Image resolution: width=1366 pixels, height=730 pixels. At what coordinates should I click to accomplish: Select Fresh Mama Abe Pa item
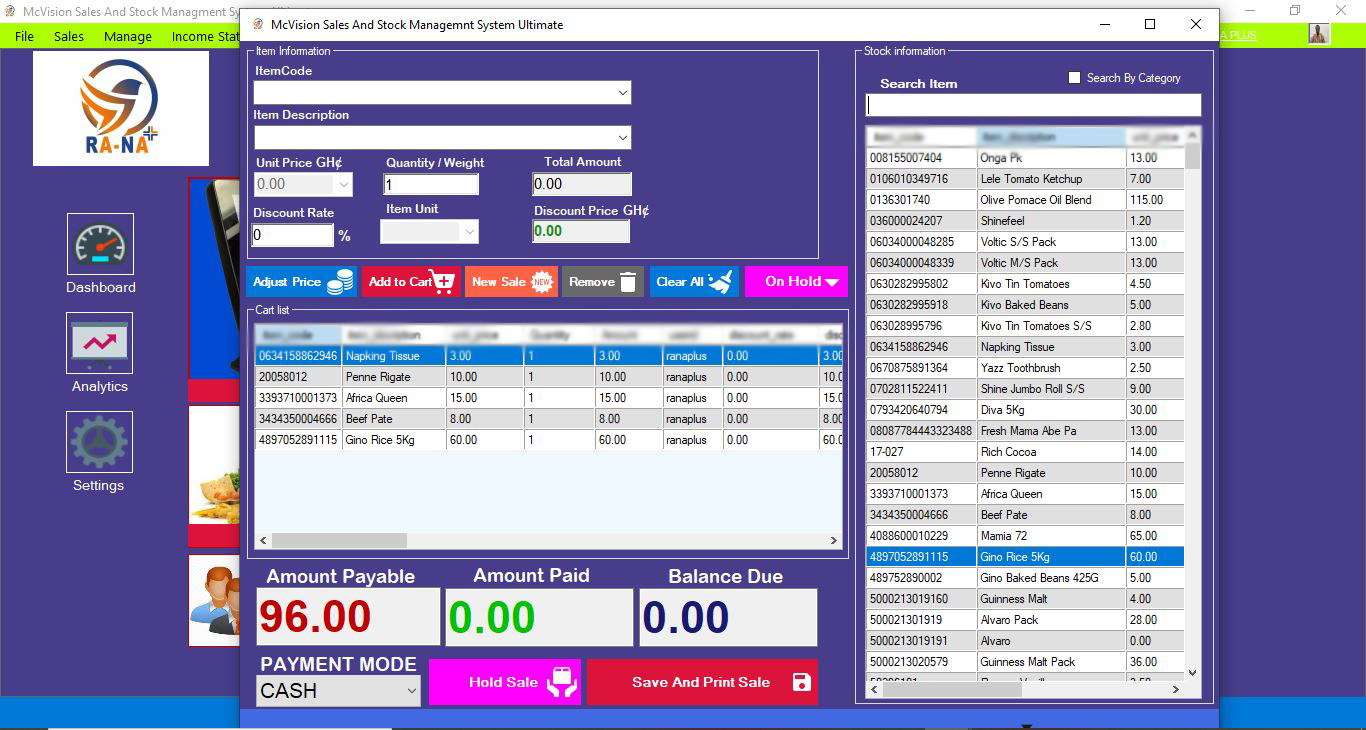point(1025,431)
